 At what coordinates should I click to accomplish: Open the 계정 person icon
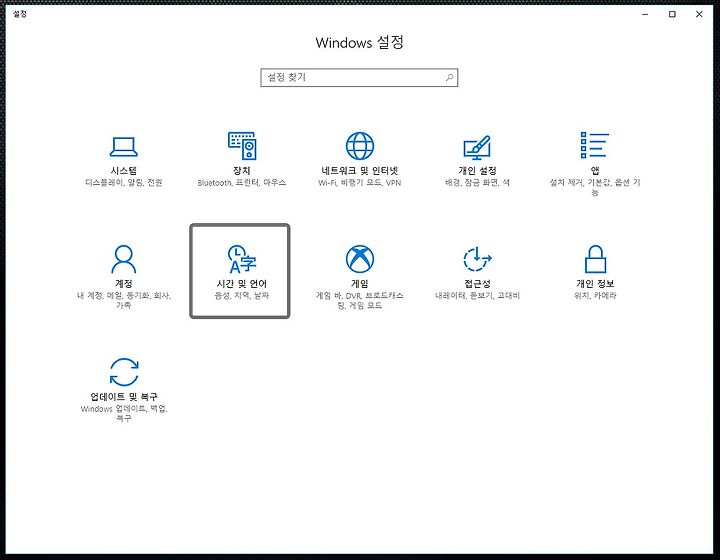click(x=124, y=259)
